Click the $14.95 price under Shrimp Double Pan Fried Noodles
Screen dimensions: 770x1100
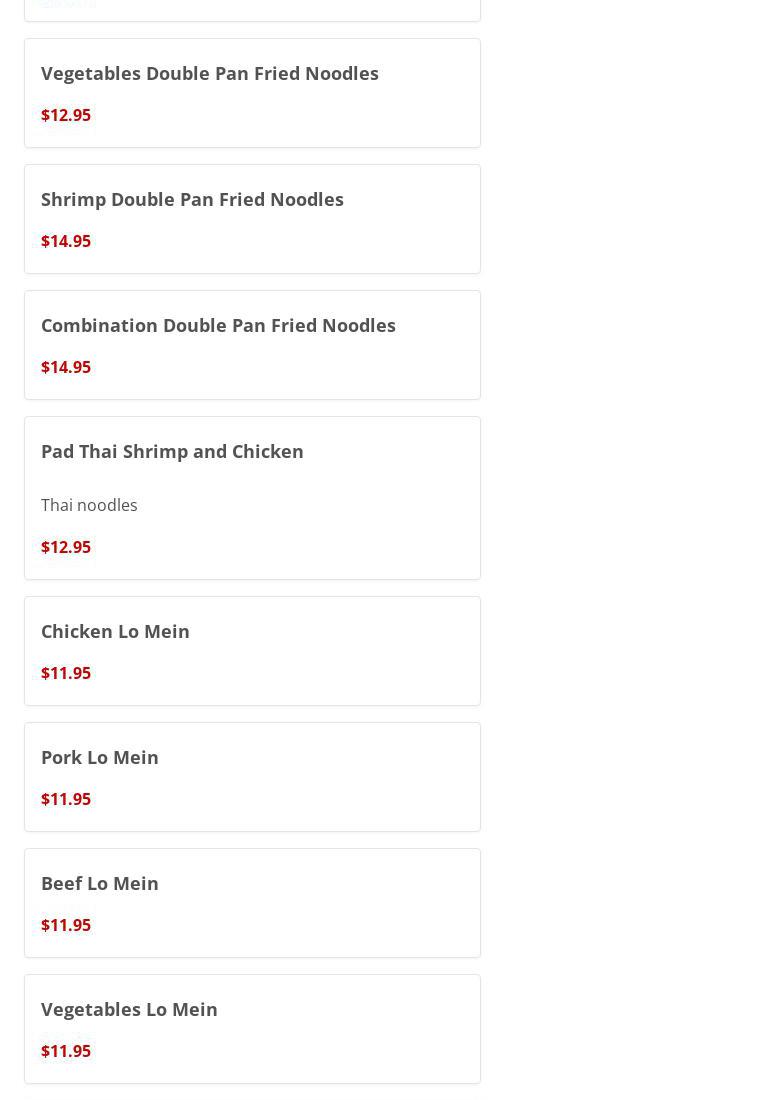point(66,241)
